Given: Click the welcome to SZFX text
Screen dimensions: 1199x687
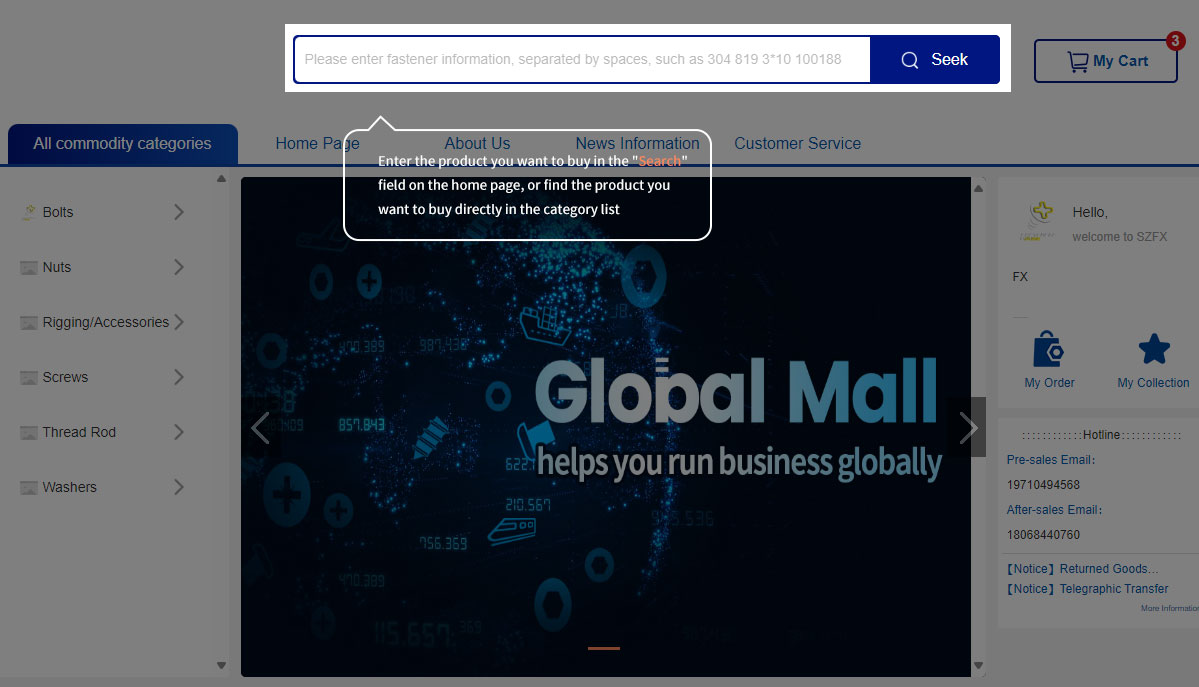Looking at the screenshot, I should 1119,237.
